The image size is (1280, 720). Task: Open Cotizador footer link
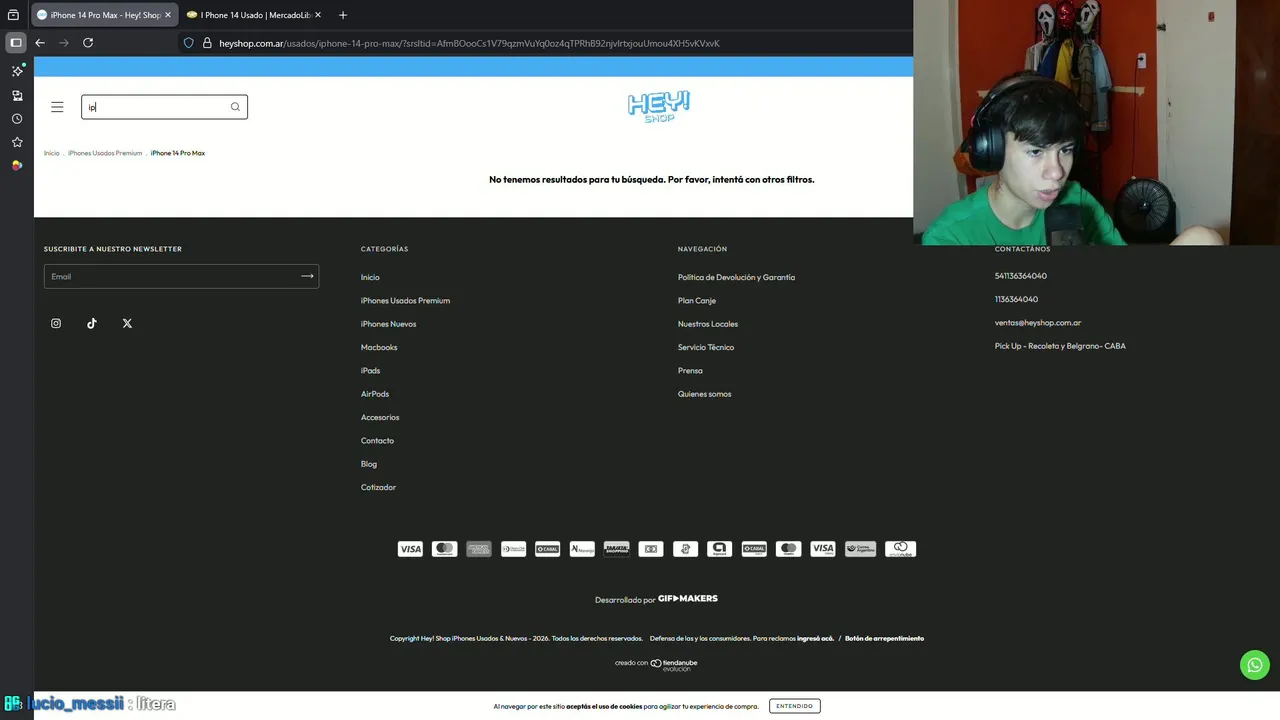[x=378, y=487]
